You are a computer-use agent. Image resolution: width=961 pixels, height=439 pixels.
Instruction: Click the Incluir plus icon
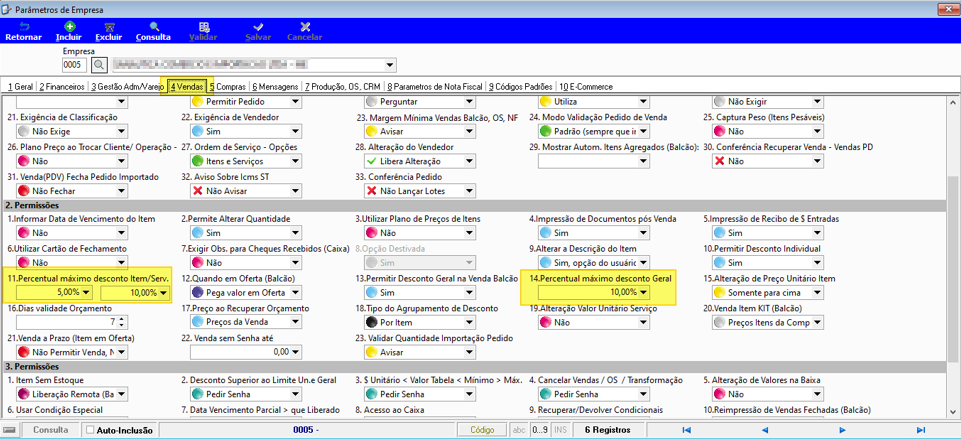click(x=69, y=27)
